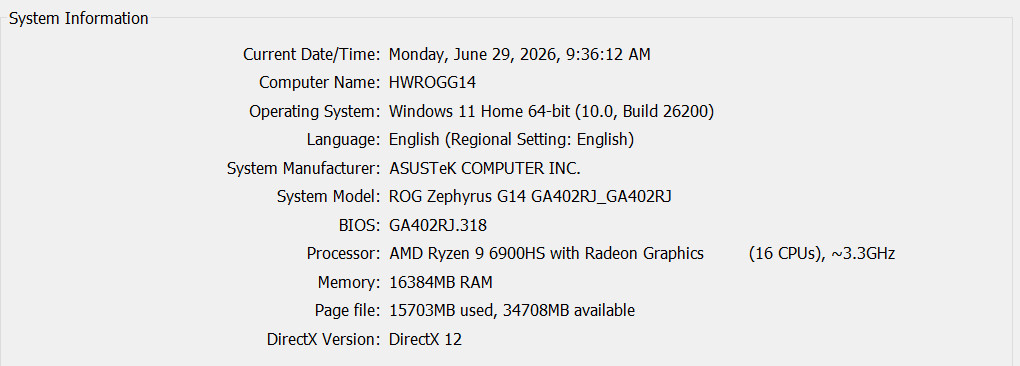
Task: Click the English Regional Setting value
Action: [511, 140]
